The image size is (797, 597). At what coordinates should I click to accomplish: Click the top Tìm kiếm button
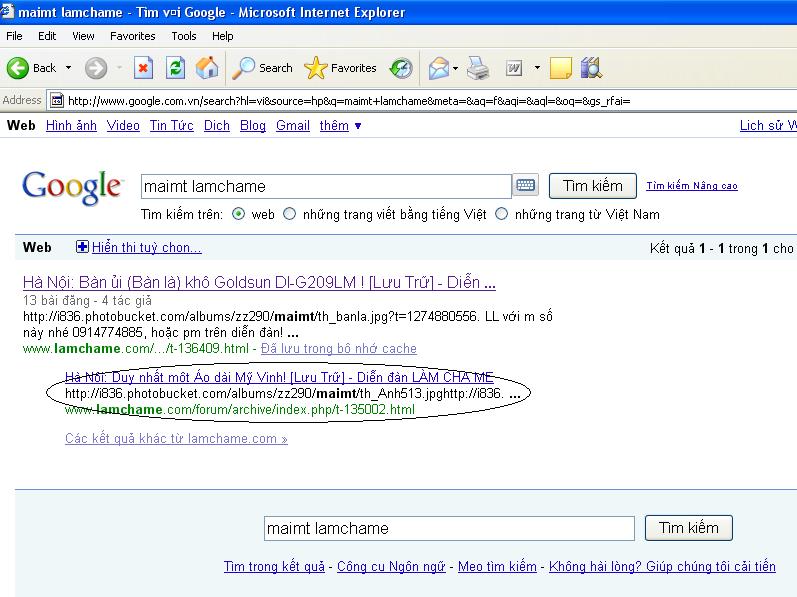[x=593, y=186]
